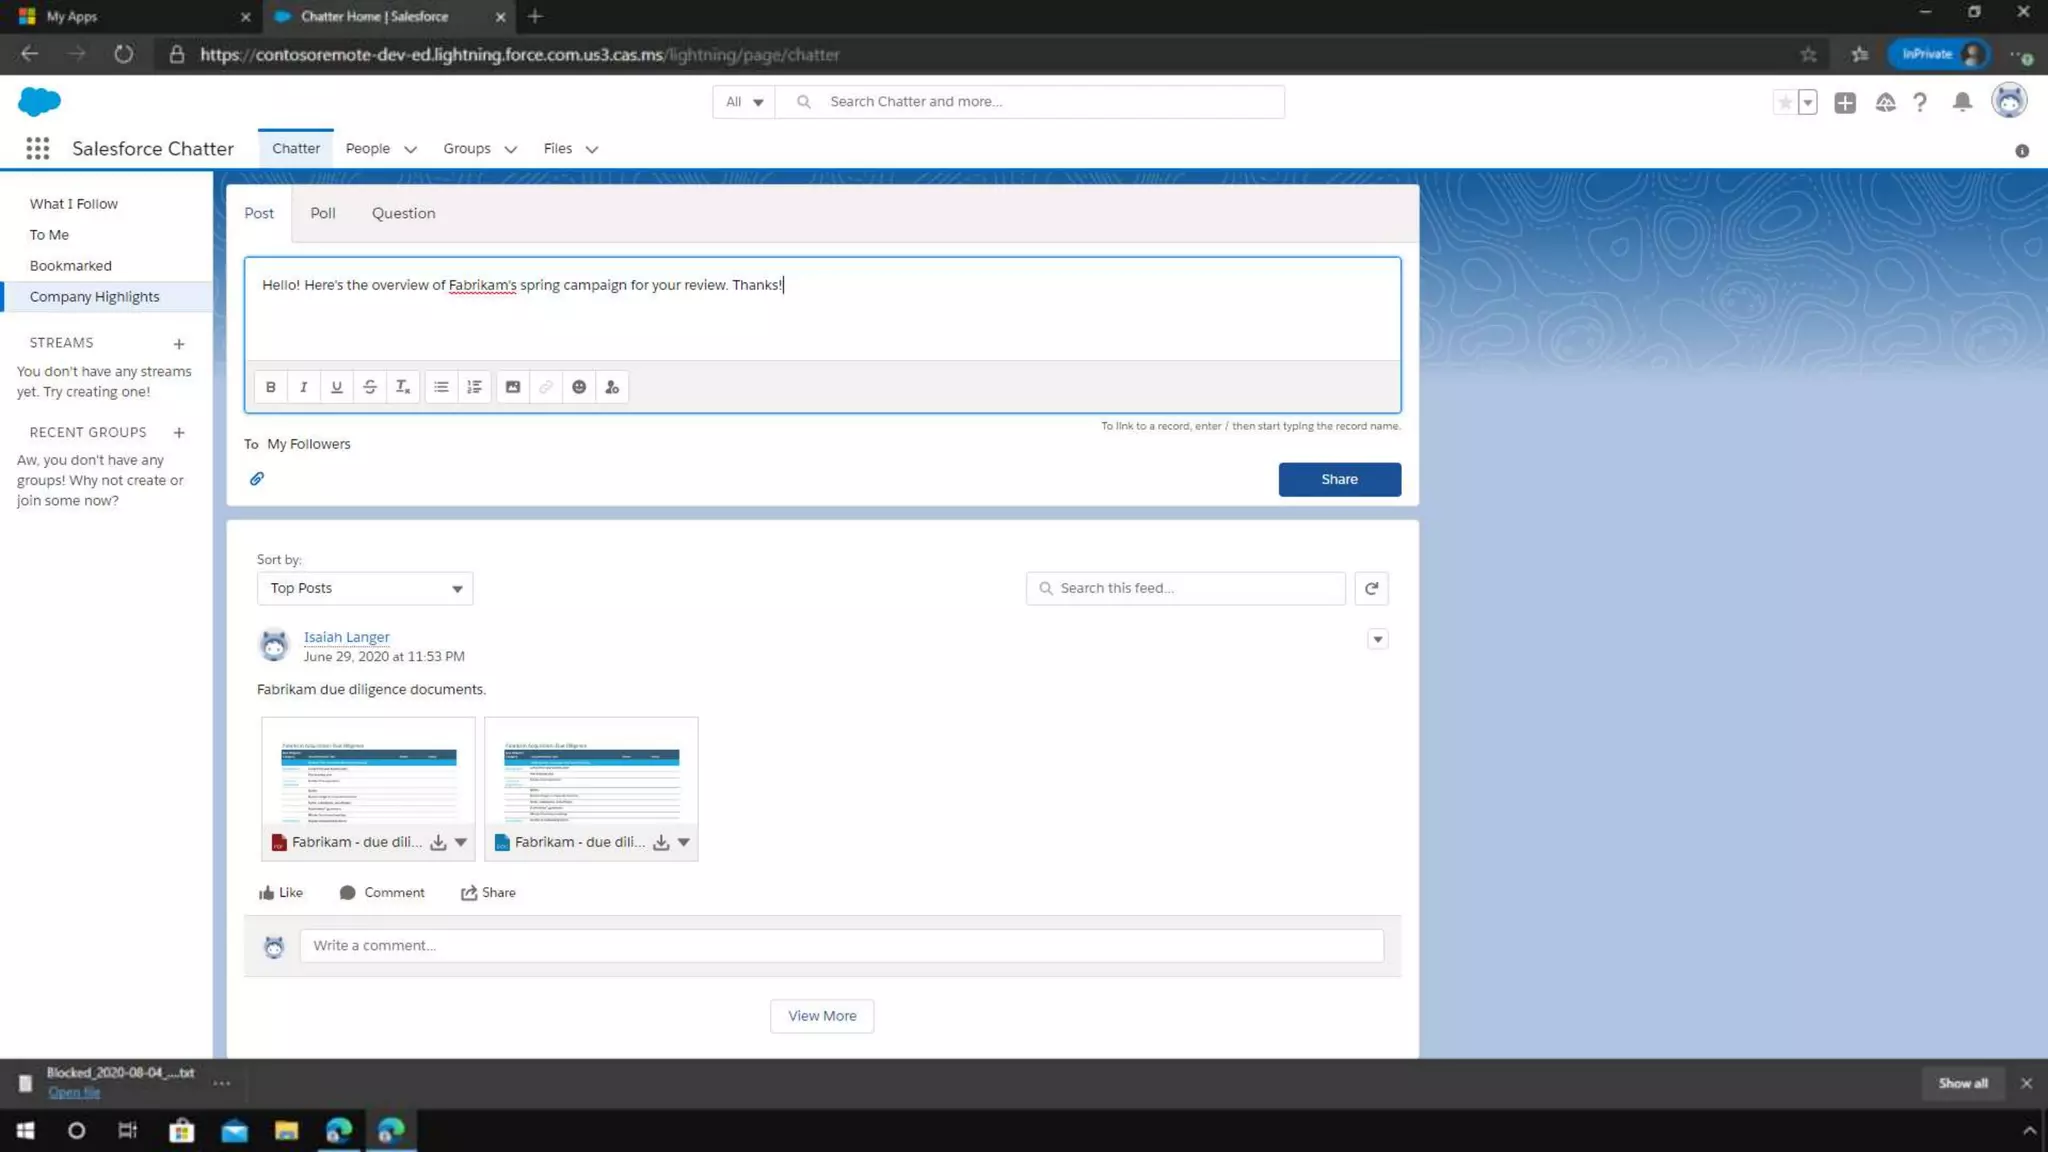Open the App Launcher grid
The width and height of the screenshot is (2048, 1152).
pos(37,149)
